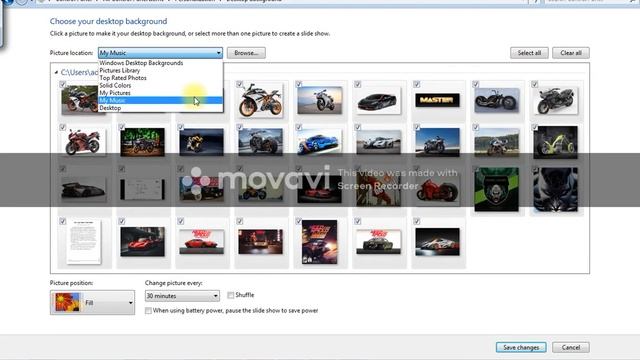Collapse the C:\Users folder group
This screenshot has width=640, height=360.
tap(56, 72)
